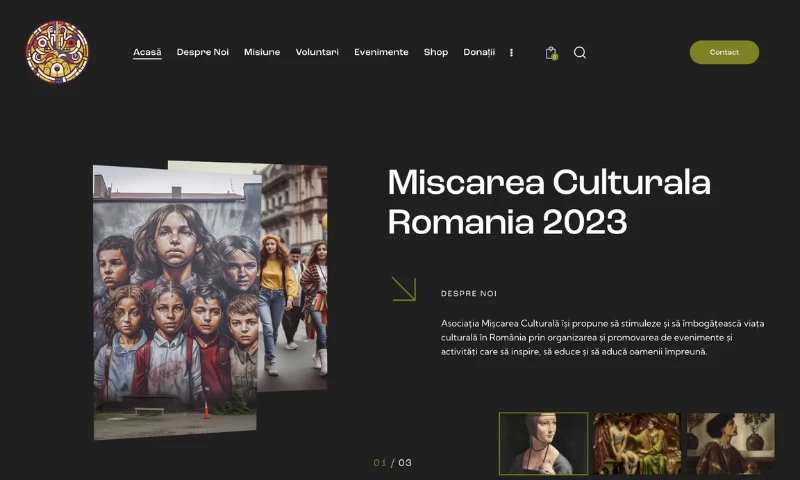Open the Voluntari menu item
Screen dimensions: 800x480
(317, 52)
